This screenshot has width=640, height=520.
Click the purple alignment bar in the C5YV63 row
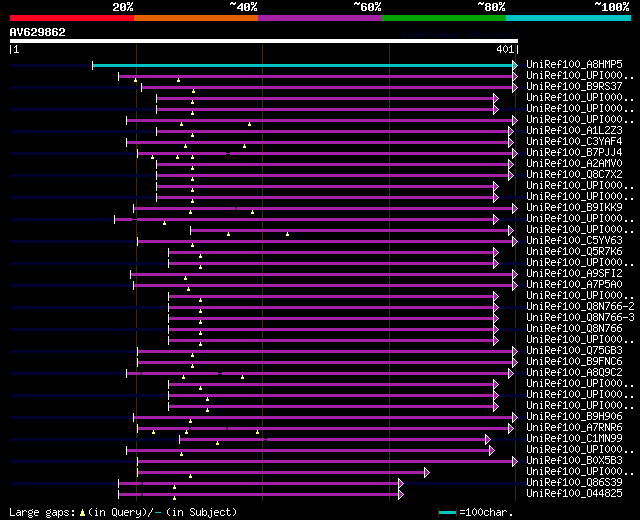[x=325, y=242]
